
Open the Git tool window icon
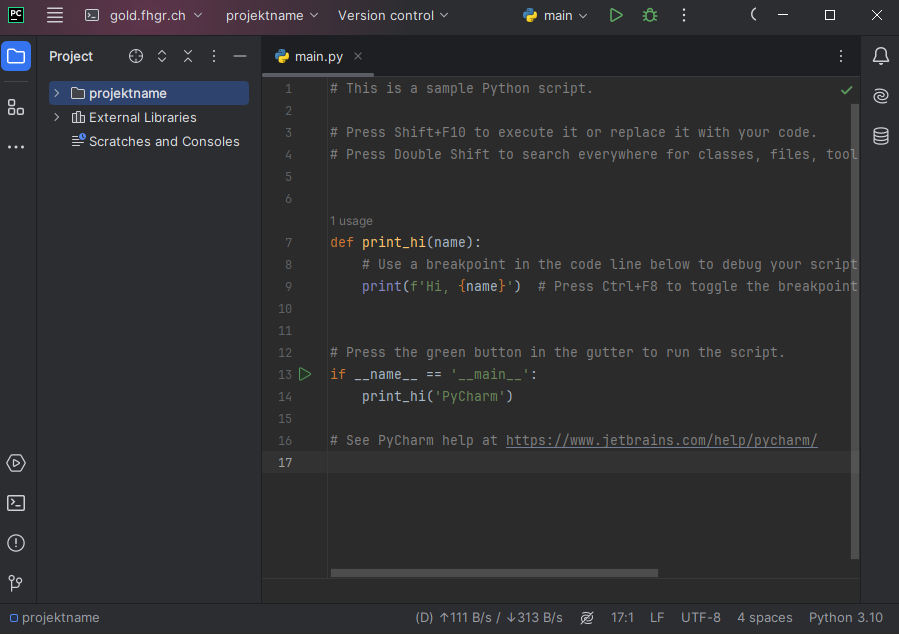[x=16, y=583]
